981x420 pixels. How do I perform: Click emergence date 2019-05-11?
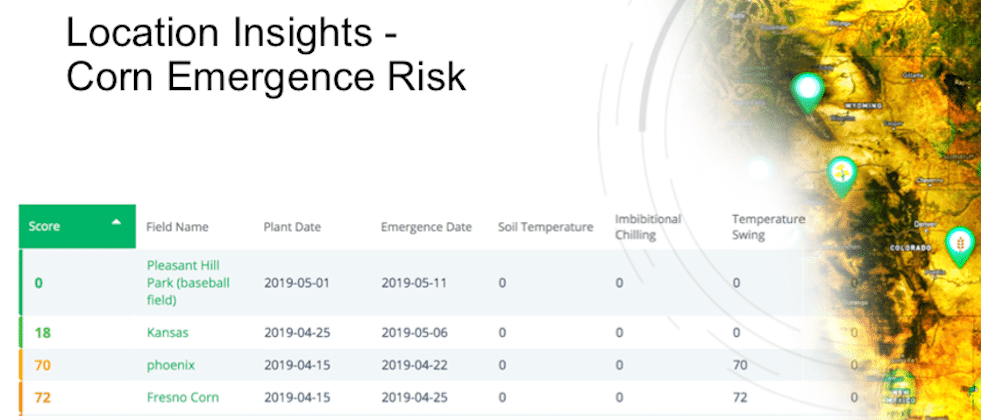pyautogui.click(x=414, y=283)
